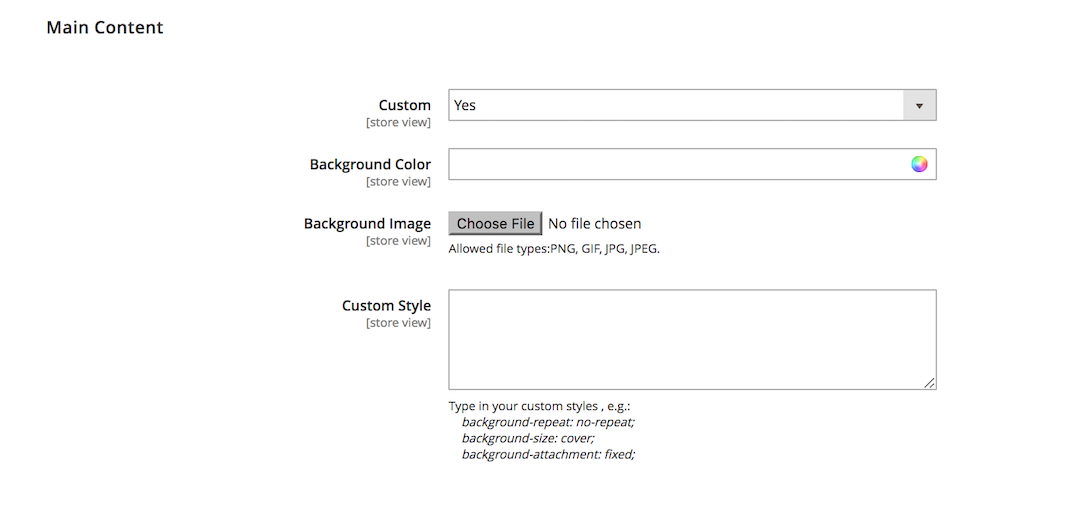
Task: Click the background-attachment: fixed example line
Action: click(x=549, y=455)
